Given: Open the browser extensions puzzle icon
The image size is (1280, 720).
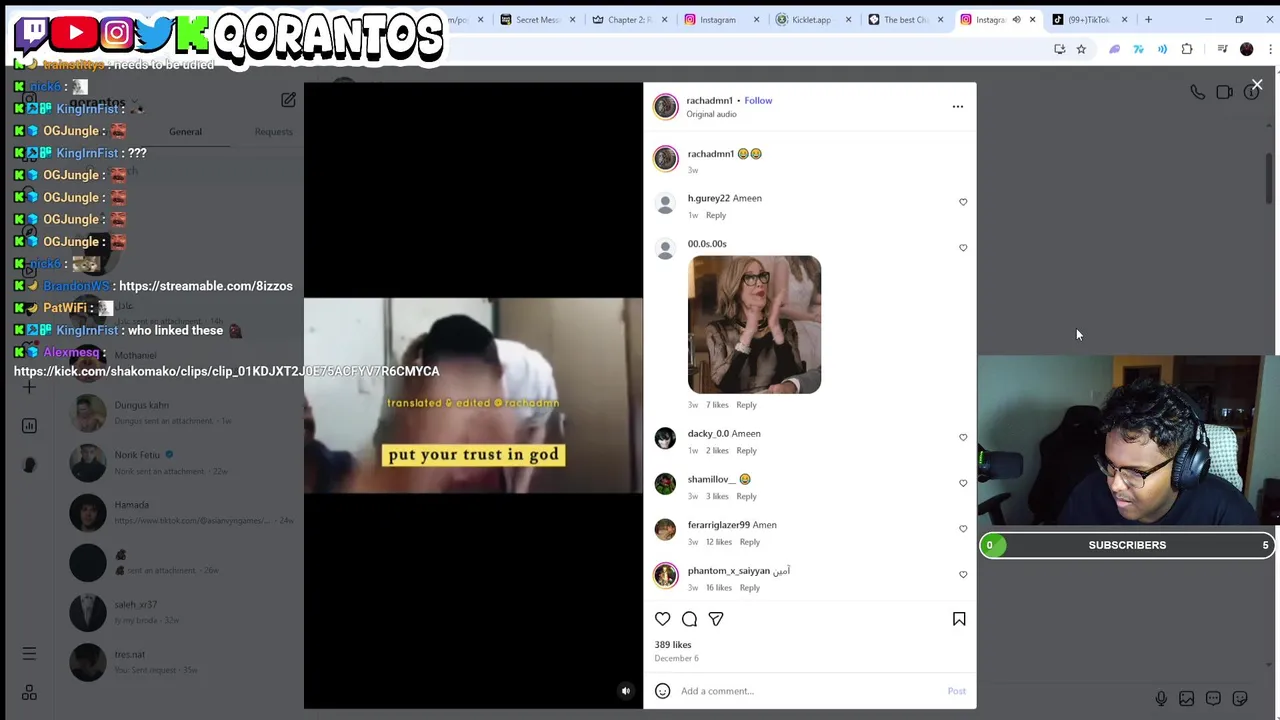Looking at the screenshot, I should click(1187, 49).
